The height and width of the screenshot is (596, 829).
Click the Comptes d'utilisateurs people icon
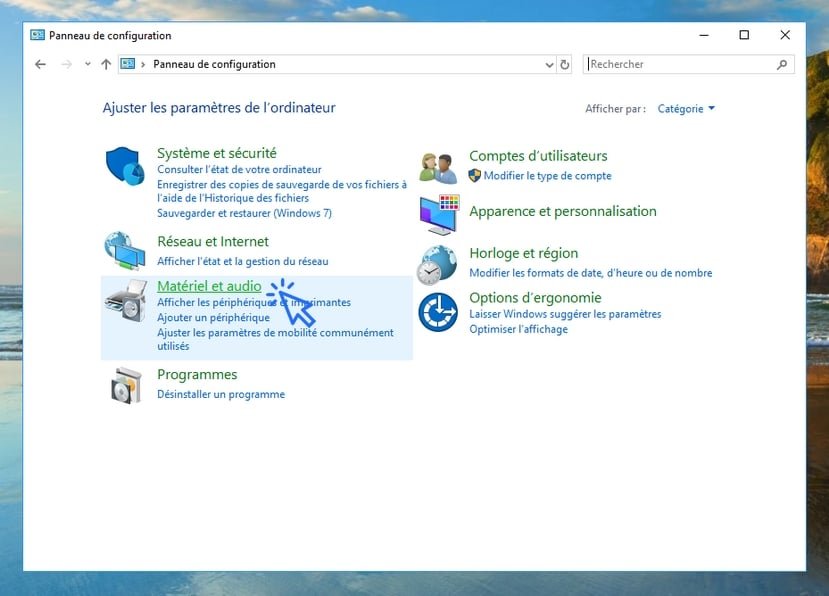[438, 168]
